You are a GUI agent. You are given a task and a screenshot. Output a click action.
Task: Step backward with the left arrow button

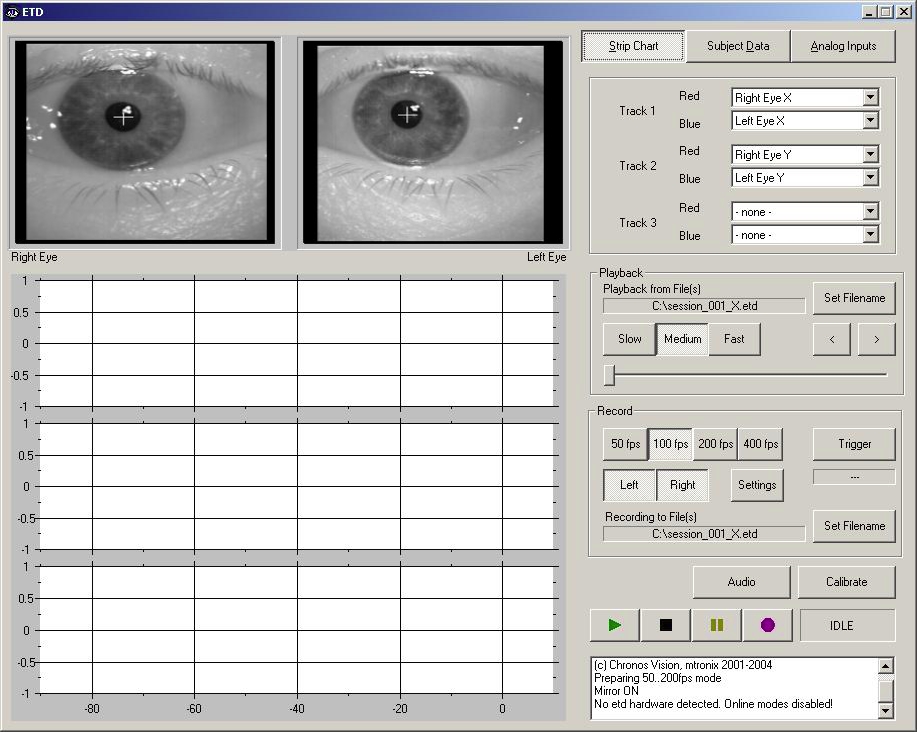point(831,340)
